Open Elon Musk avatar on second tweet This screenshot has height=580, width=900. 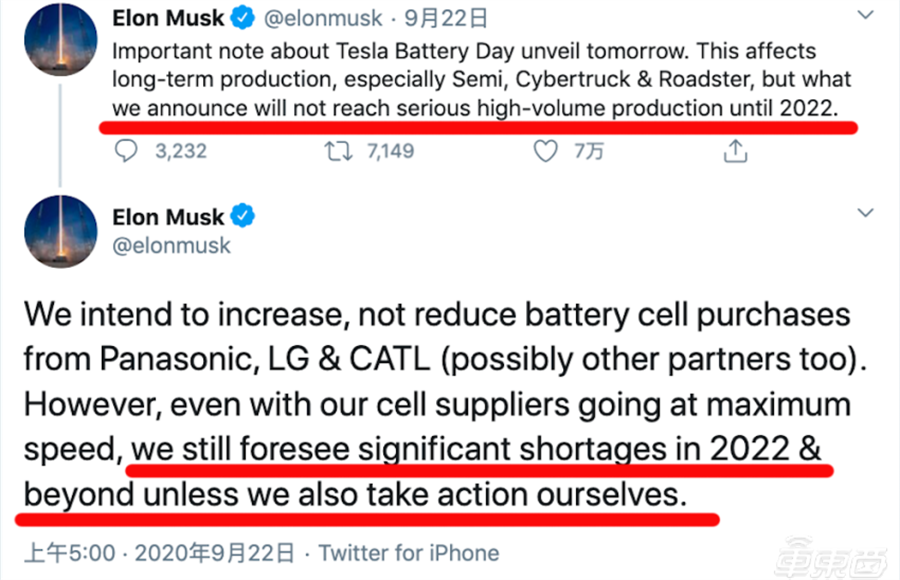[x=60, y=231]
